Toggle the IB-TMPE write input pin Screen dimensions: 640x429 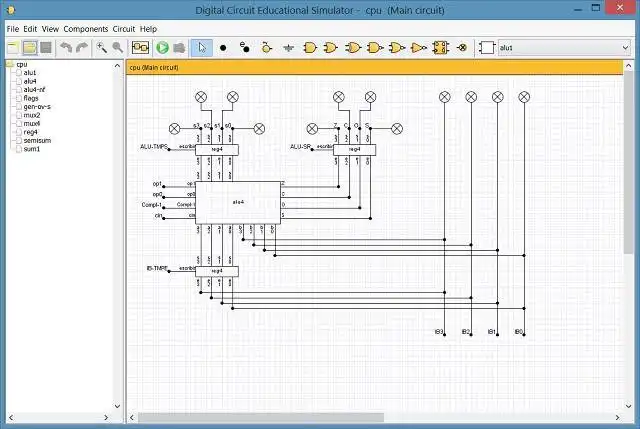(x=169, y=271)
